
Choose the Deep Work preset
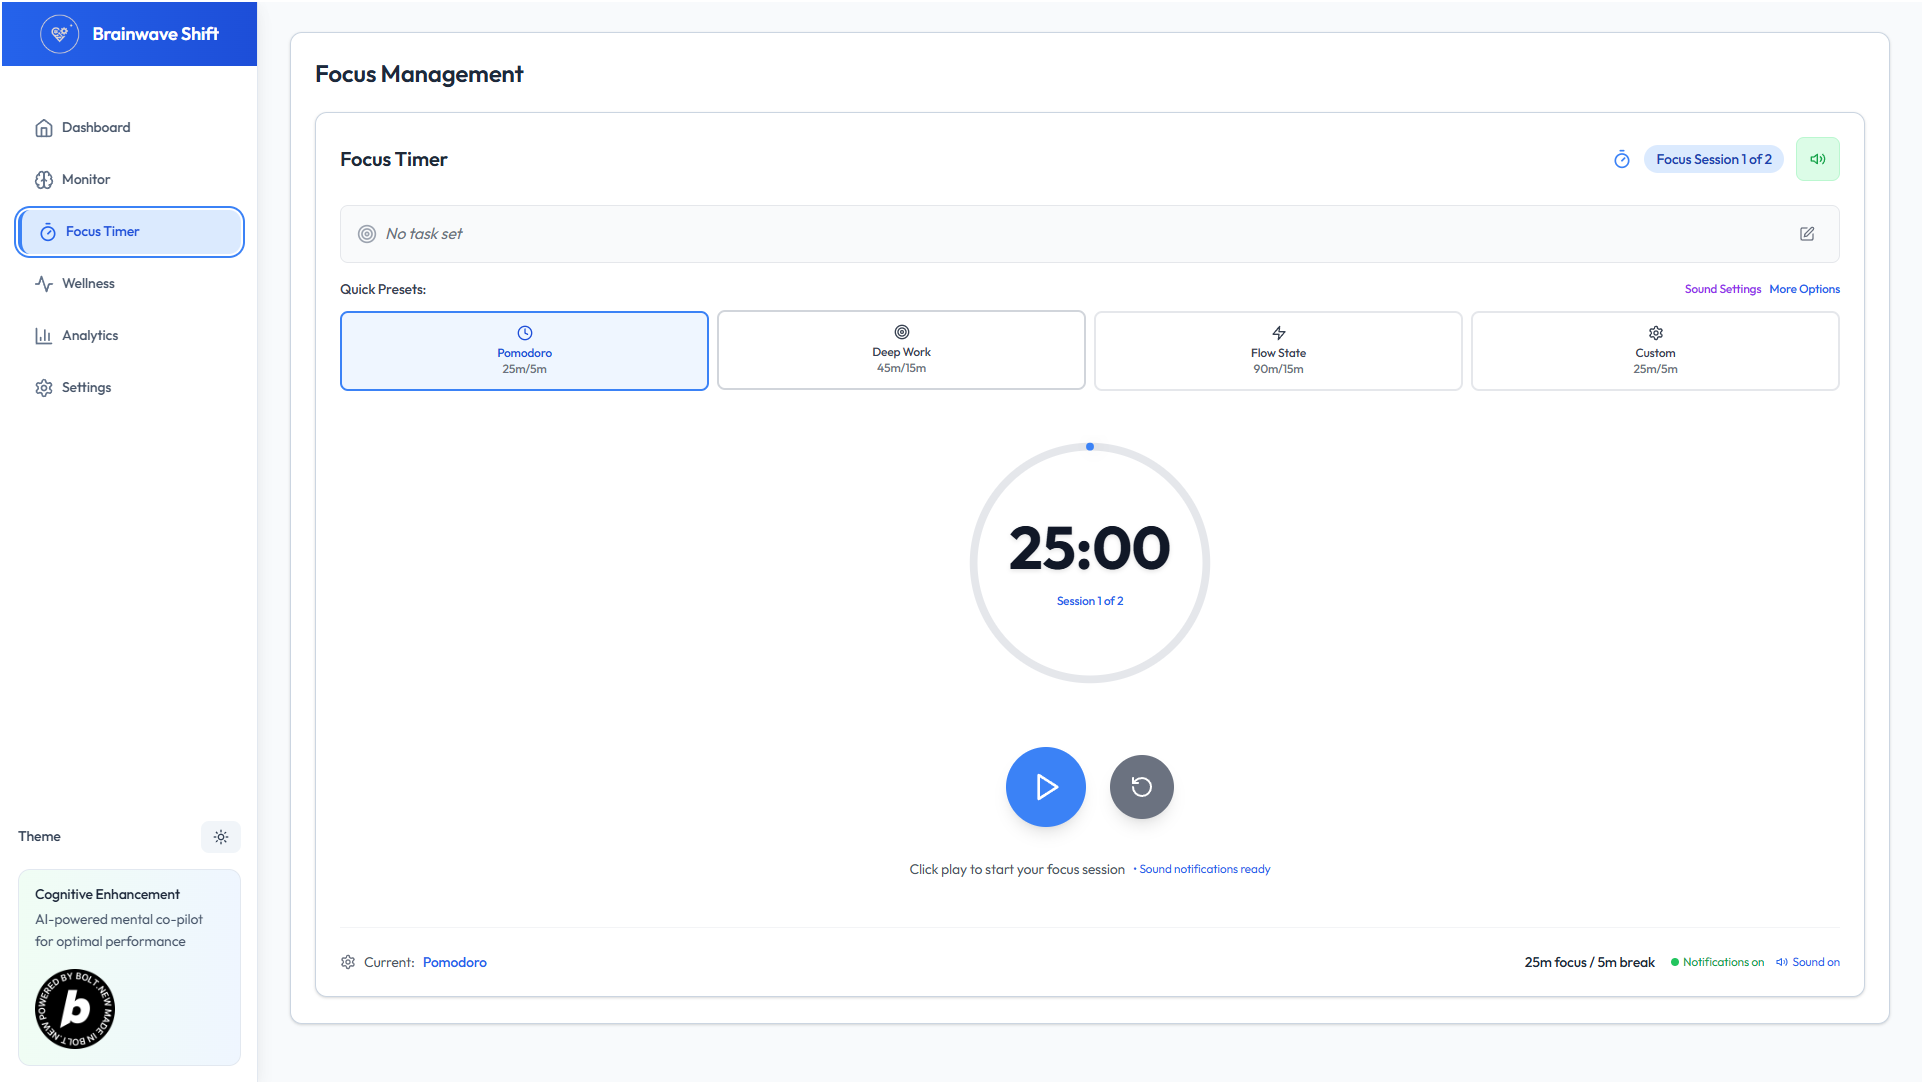(x=901, y=351)
